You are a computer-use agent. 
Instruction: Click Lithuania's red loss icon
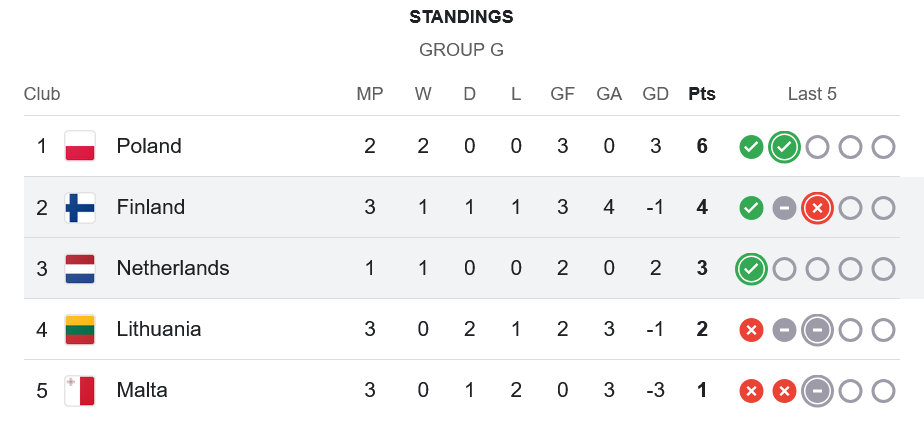[x=751, y=330]
